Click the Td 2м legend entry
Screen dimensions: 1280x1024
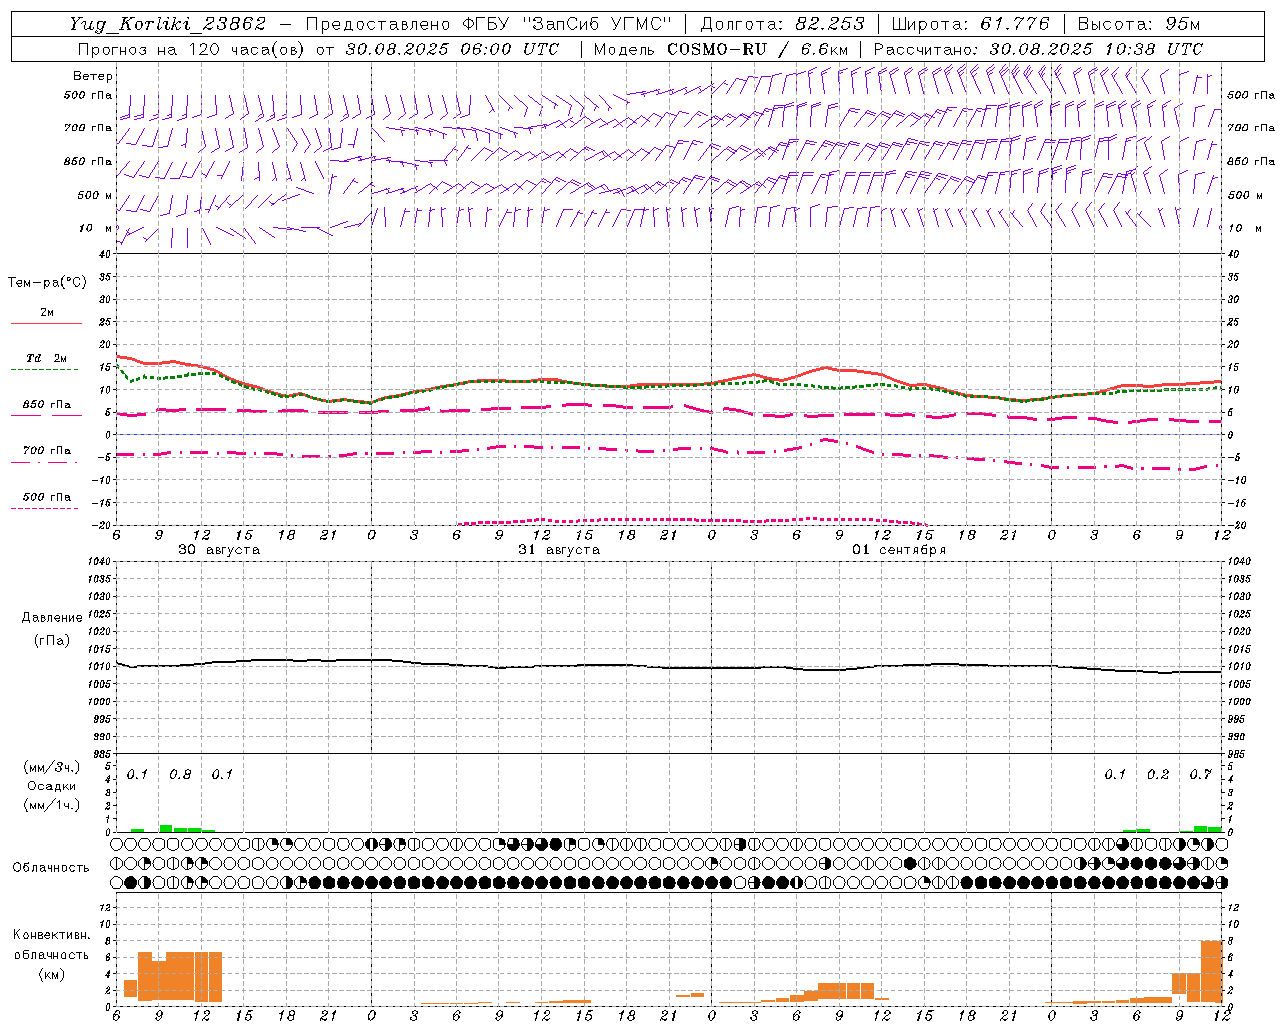click(x=47, y=358)
